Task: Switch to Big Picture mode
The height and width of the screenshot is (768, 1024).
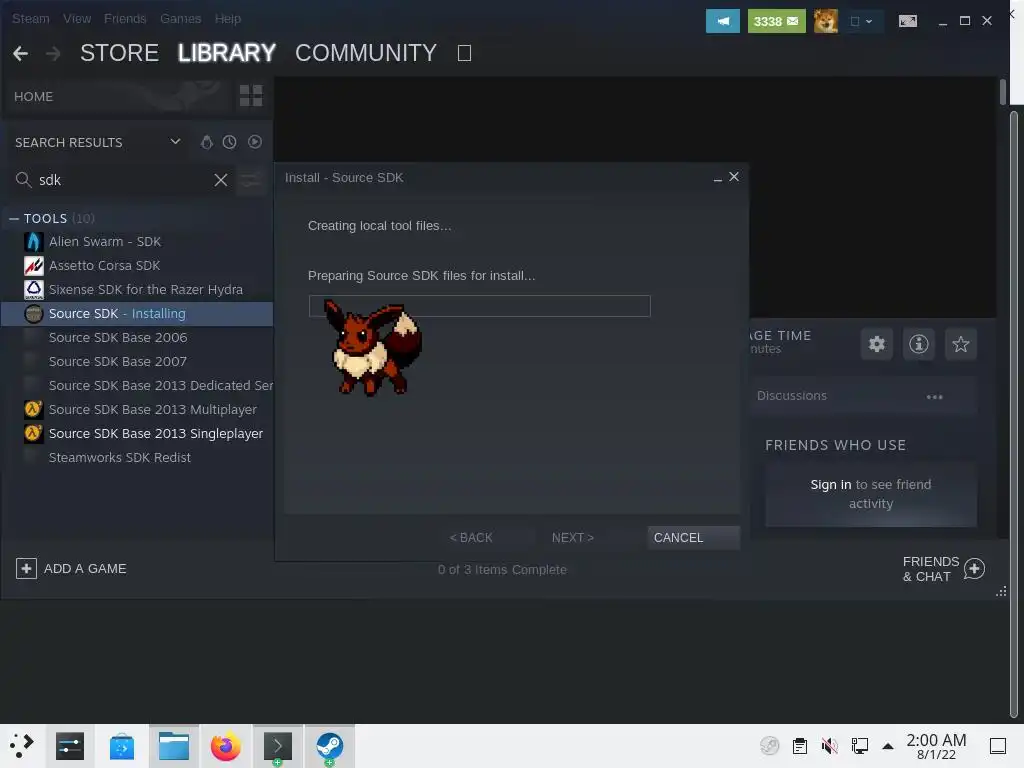Action: click(x=908, y=21)
